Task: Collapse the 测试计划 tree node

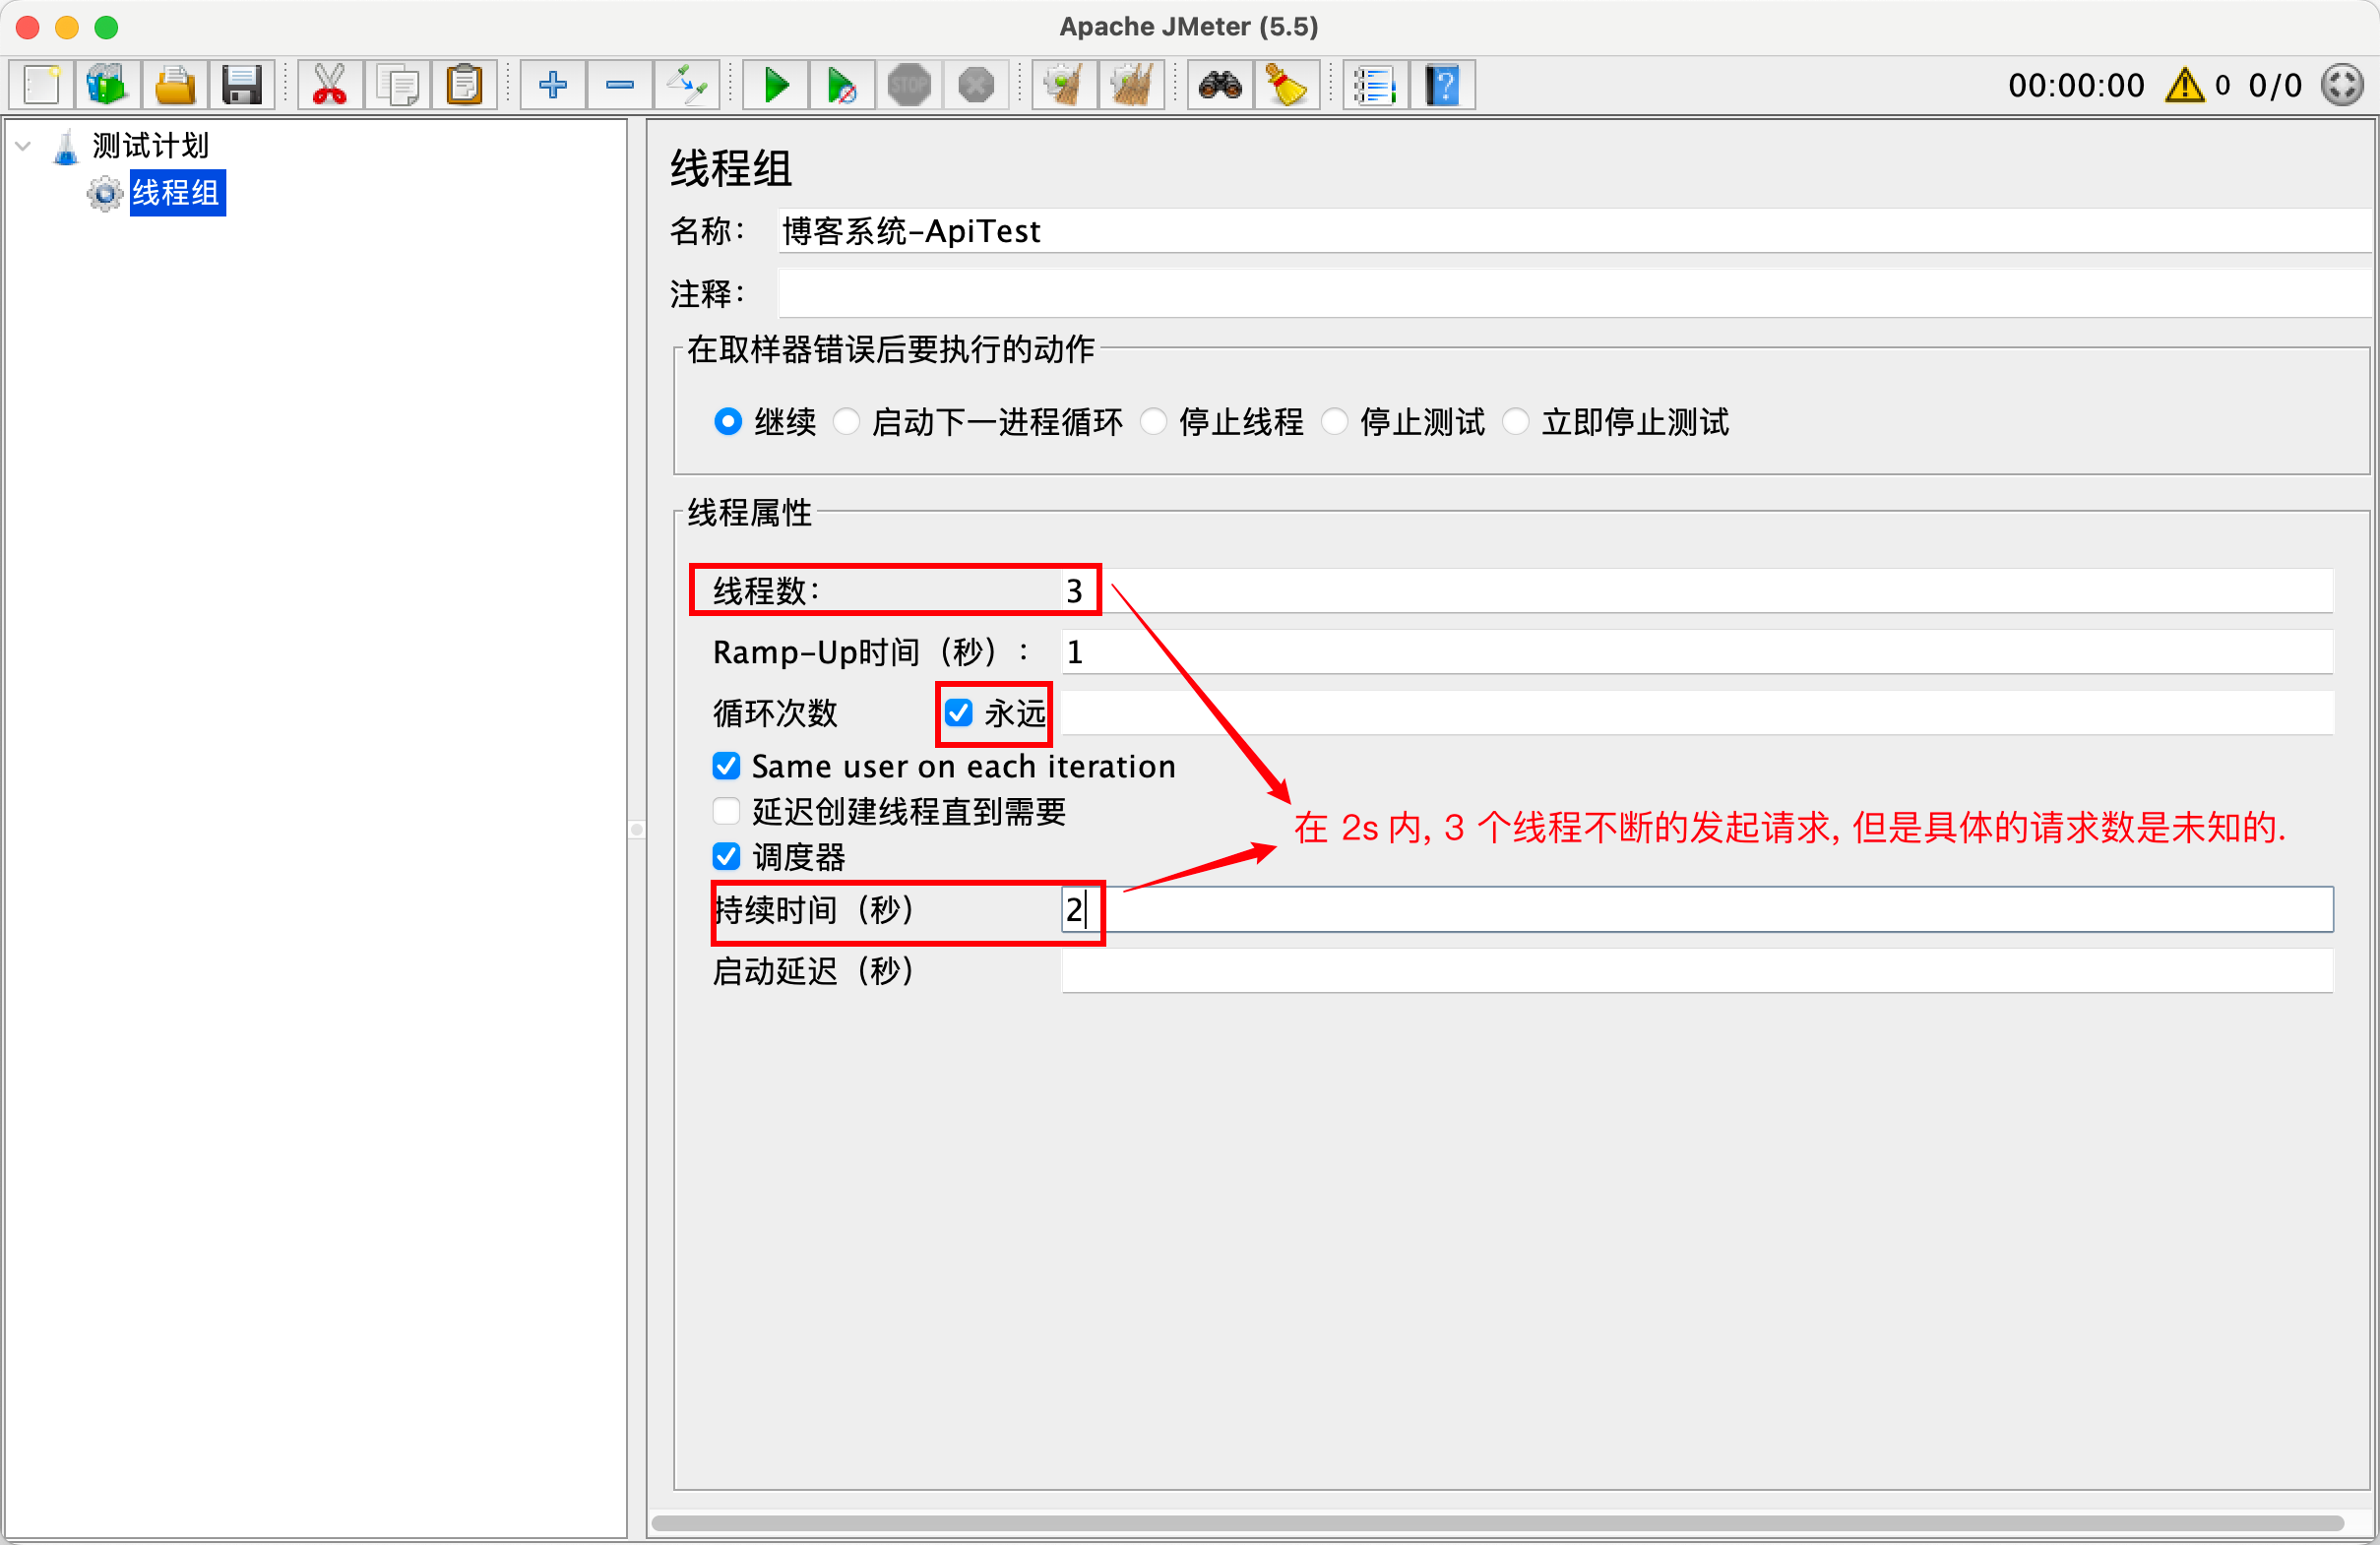Action: (x=24, y=146)
